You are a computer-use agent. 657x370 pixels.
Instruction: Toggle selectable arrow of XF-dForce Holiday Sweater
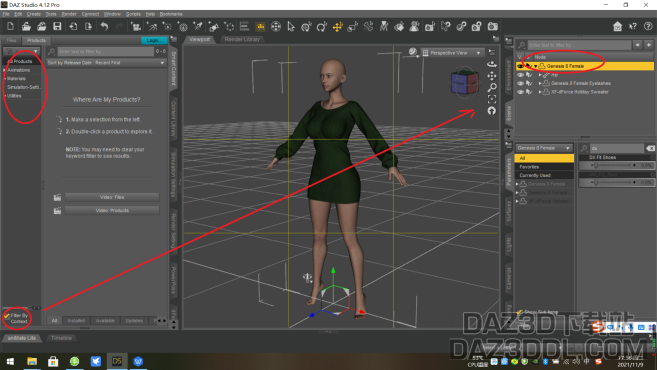pos(529,92)
